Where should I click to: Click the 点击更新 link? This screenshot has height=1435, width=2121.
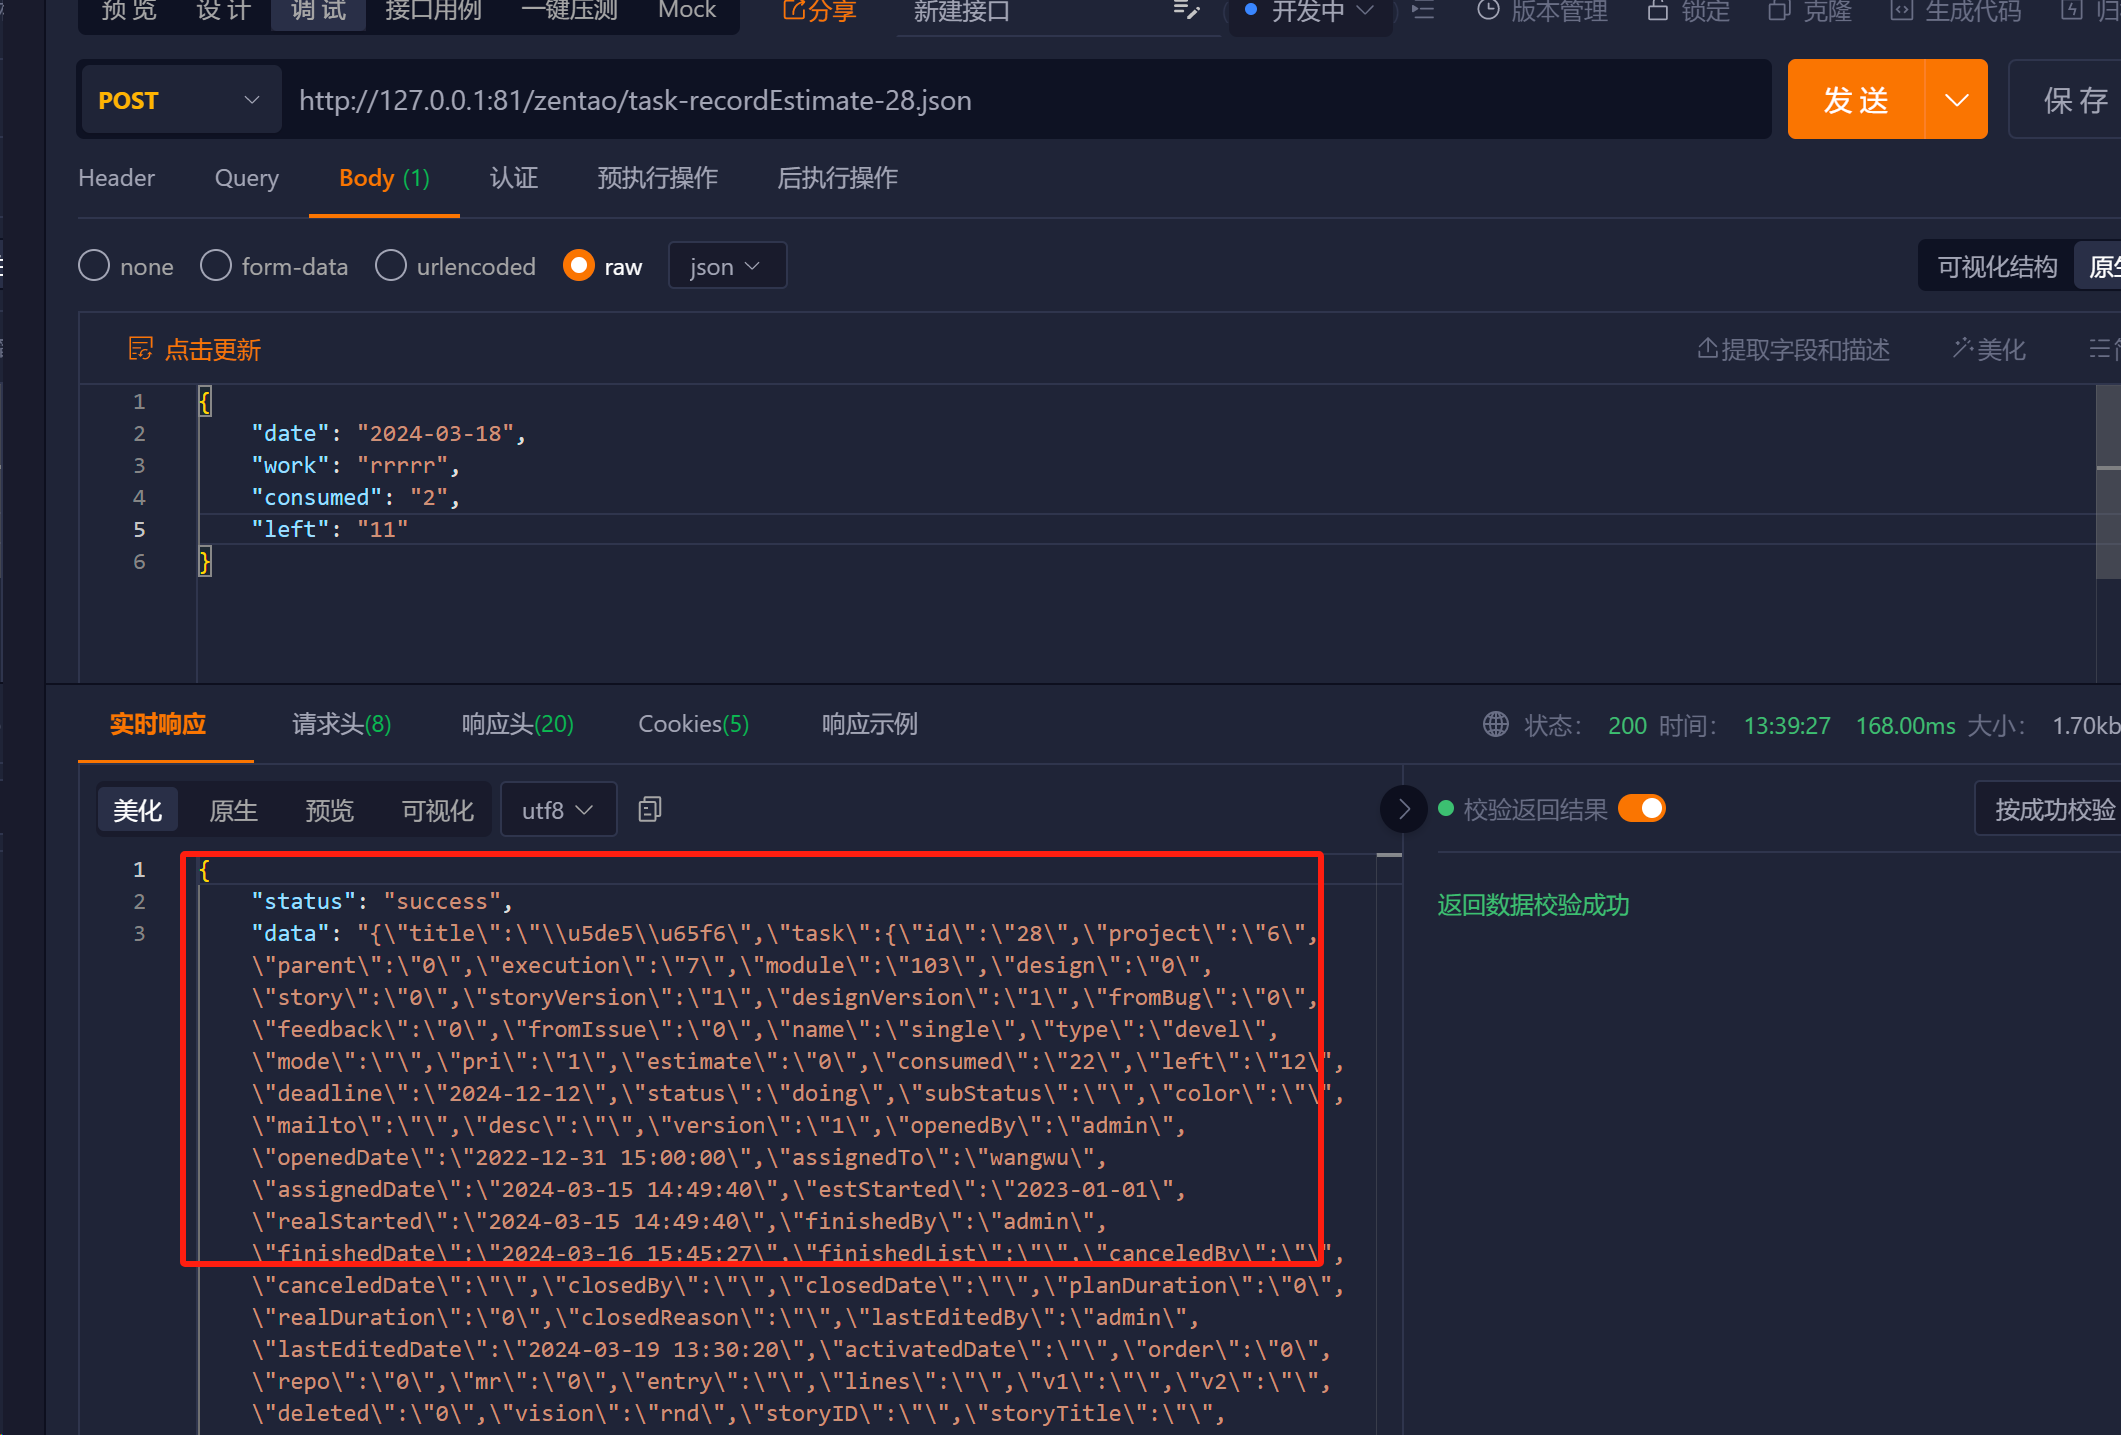click(x=212, y=350)
